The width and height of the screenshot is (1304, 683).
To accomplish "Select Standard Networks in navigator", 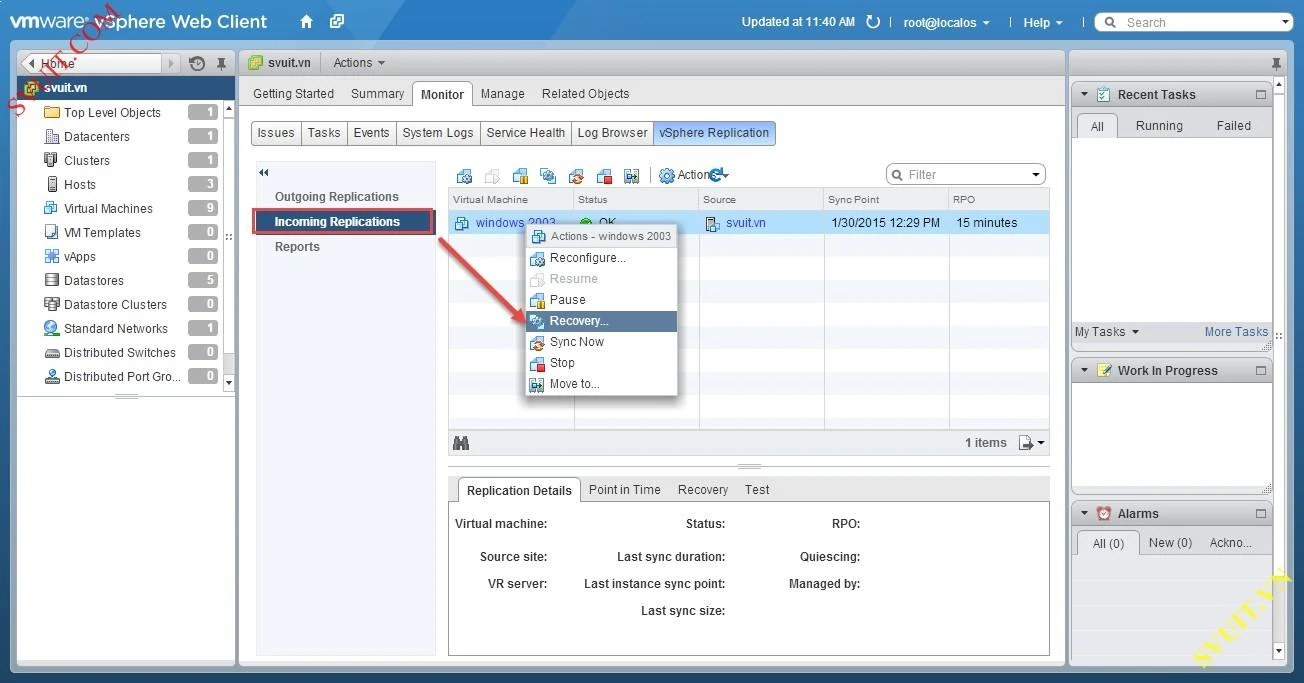I will (115, 329).
